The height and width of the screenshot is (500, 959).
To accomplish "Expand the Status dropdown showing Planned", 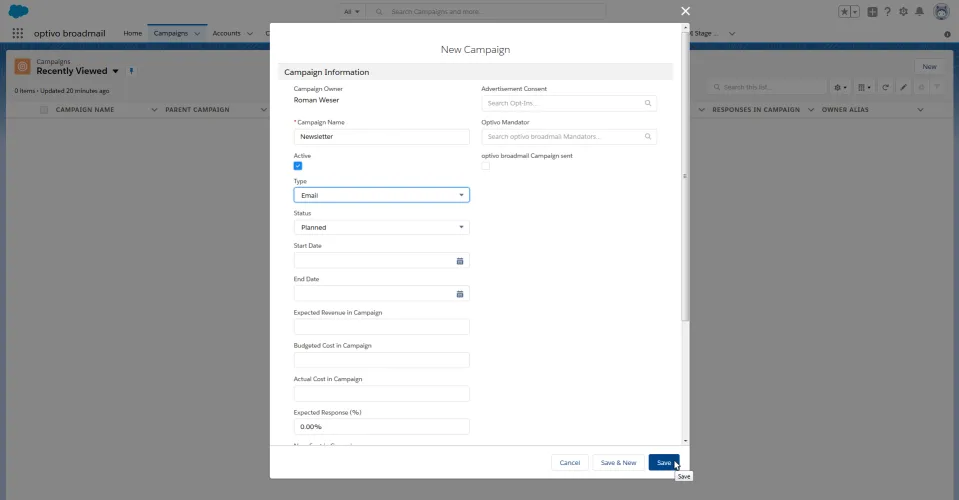I will [381, 227].
